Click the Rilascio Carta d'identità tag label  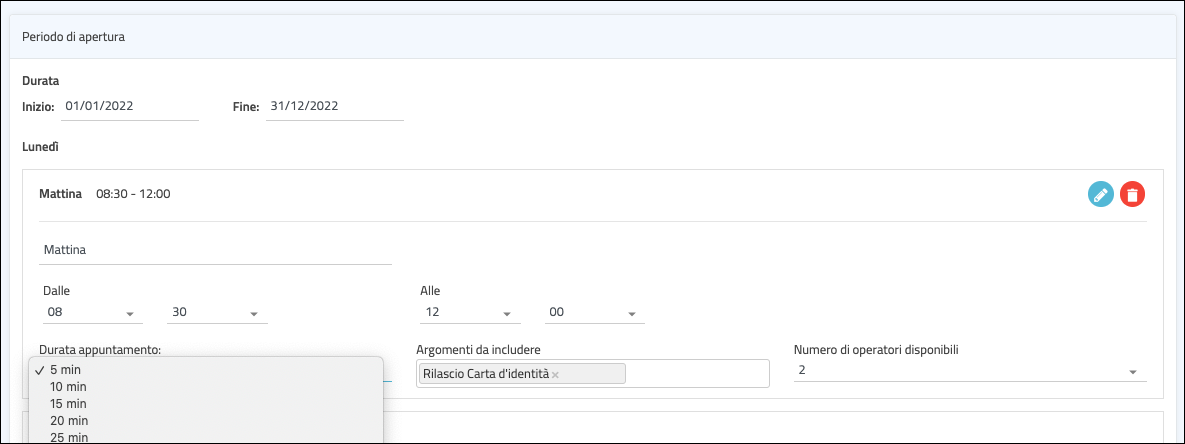tap(485, 374)
